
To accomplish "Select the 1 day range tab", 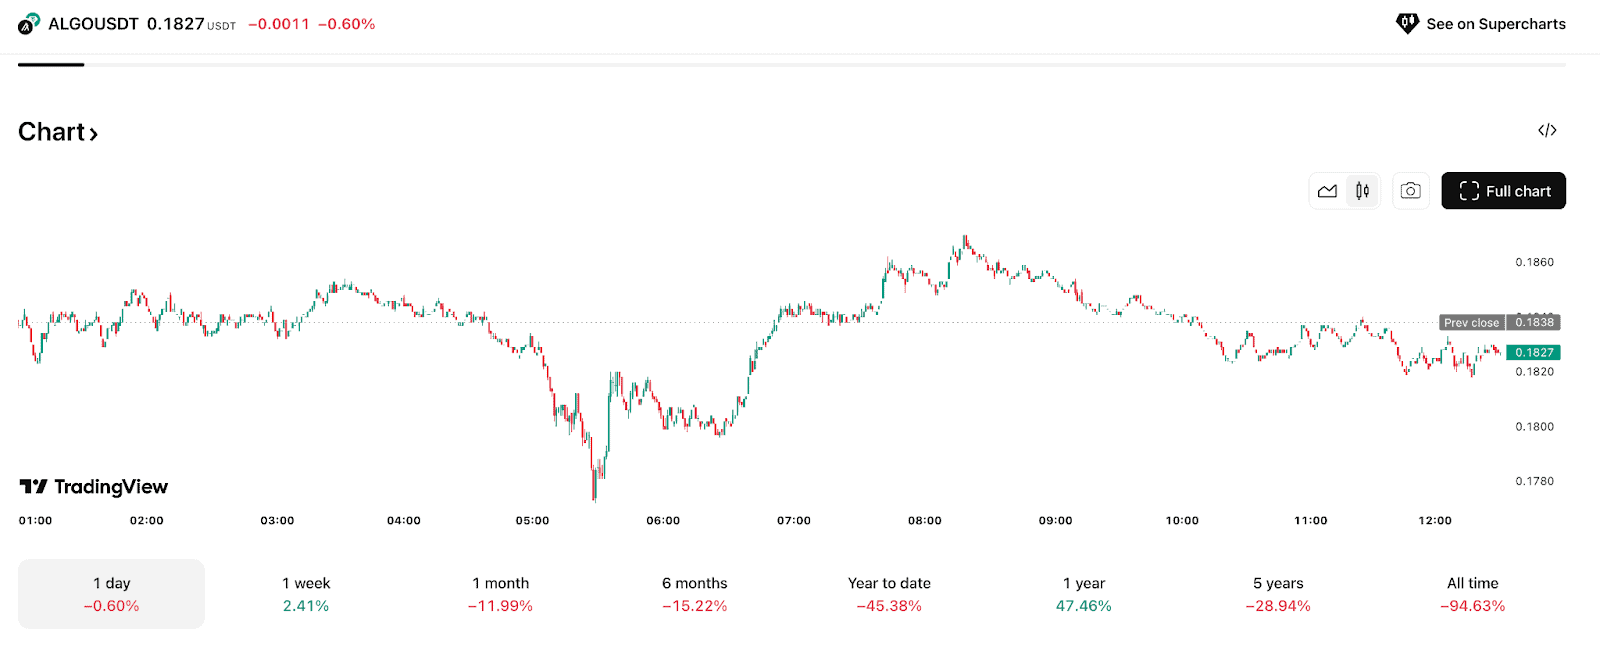I will tap(111, 594).
